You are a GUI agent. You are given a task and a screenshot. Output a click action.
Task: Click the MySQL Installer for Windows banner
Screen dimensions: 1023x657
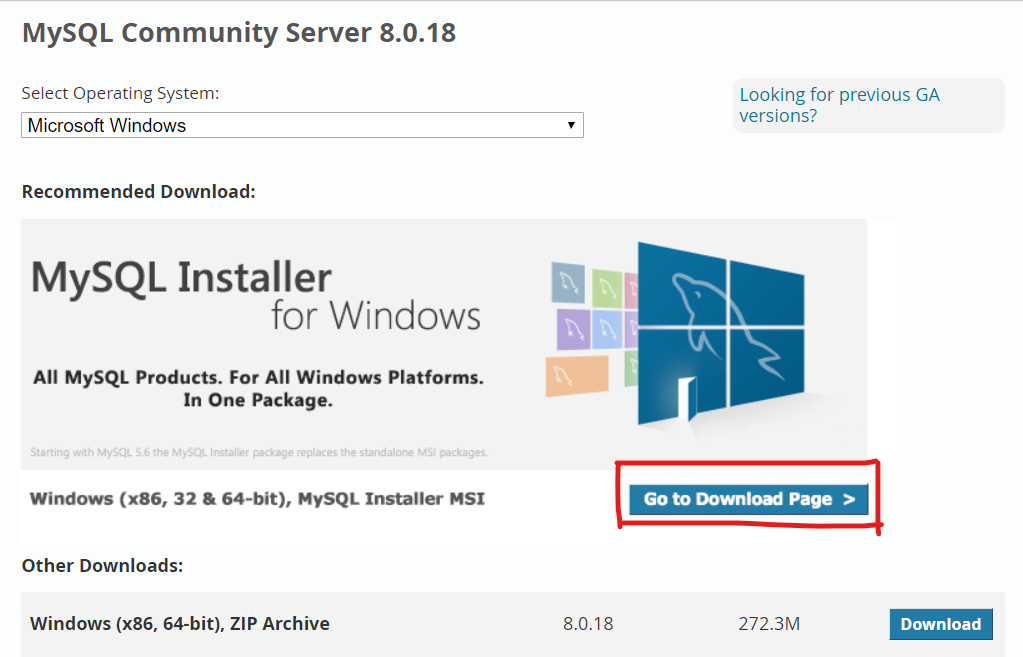coord(444,344)
